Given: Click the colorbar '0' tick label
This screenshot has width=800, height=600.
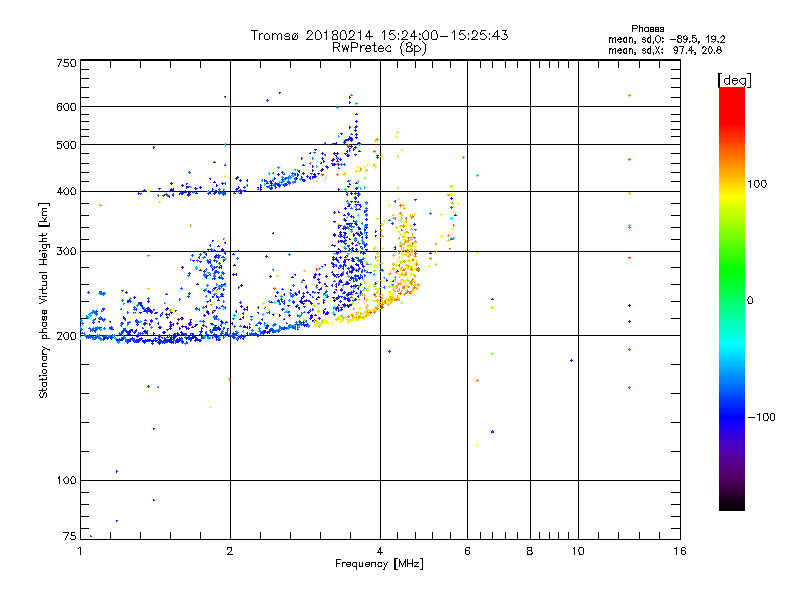Looking at the screenshot, I should (750, 301).
